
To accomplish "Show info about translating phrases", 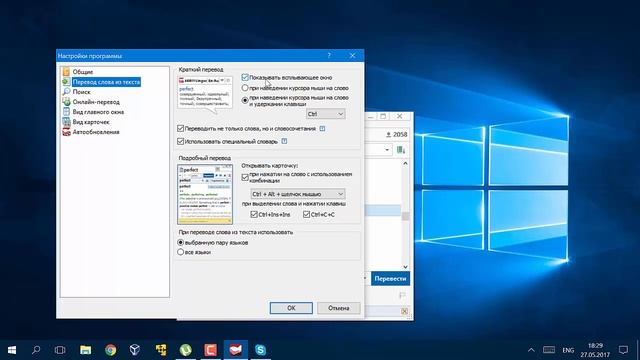I will click(322, 129).
